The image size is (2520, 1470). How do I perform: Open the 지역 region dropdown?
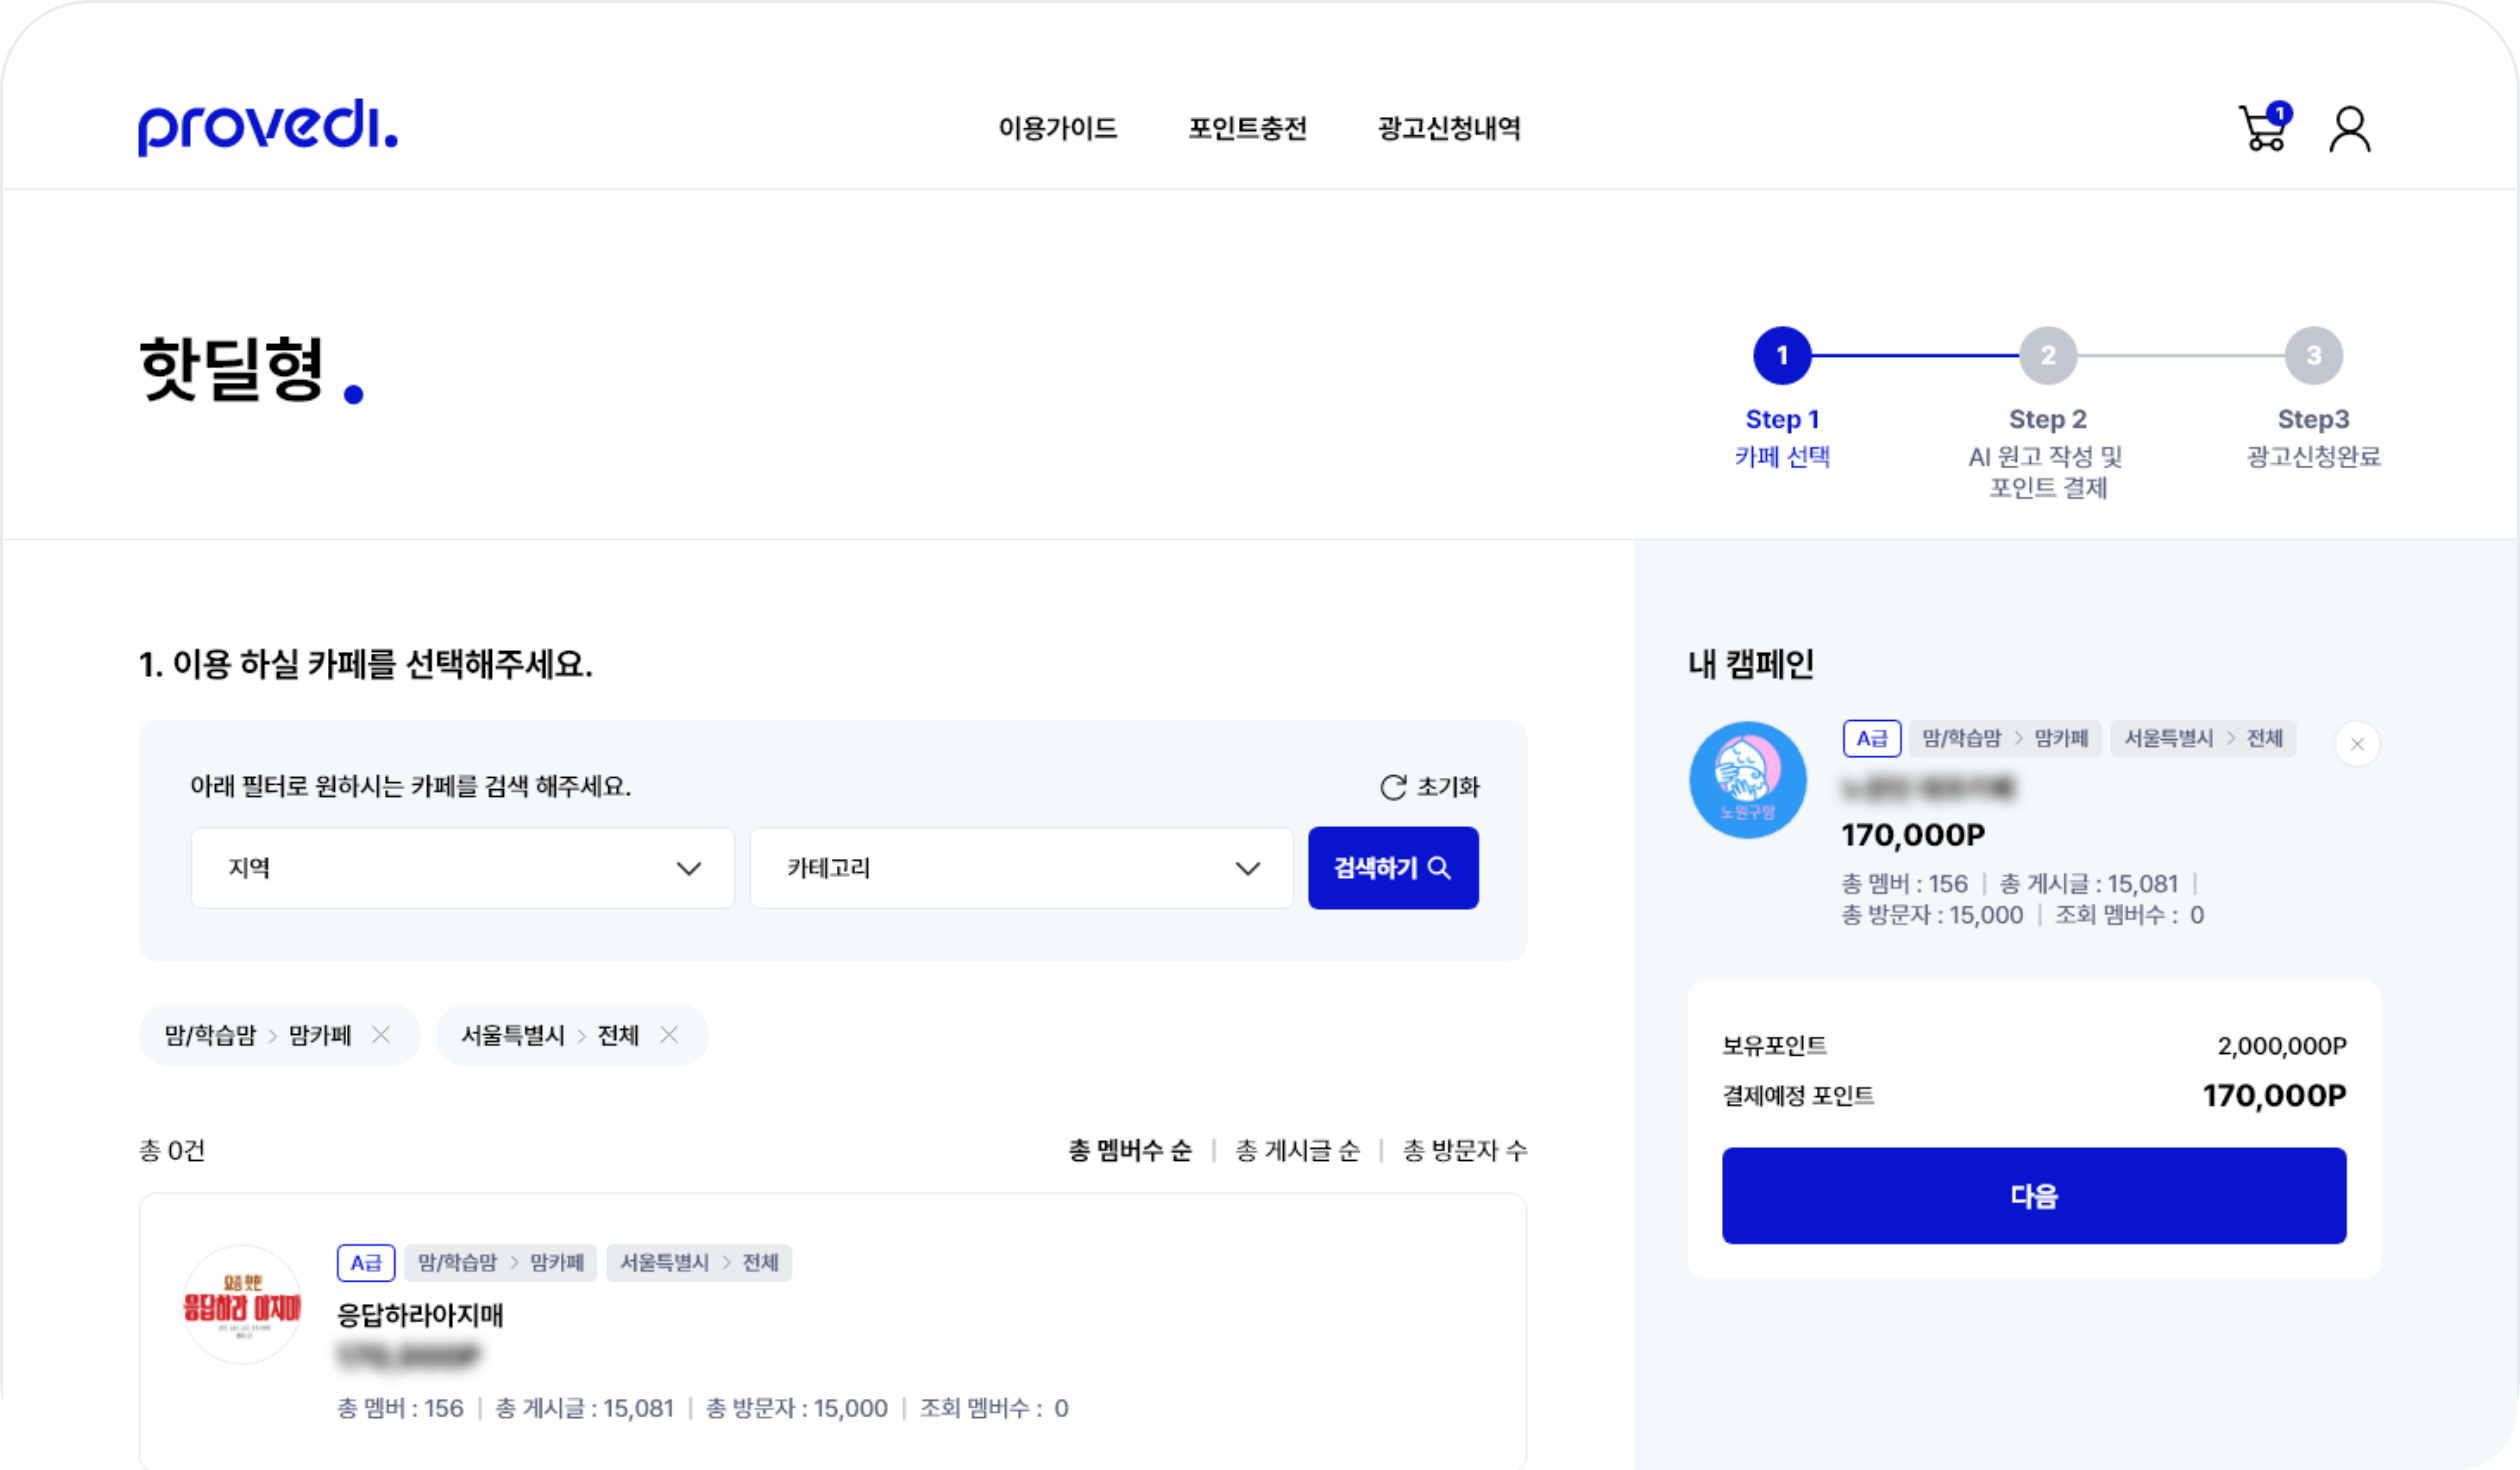point(462,868)
